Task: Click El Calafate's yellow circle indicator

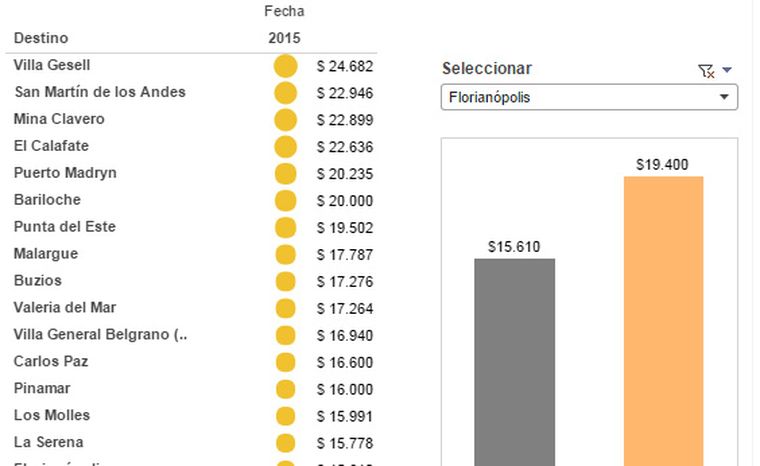Action: click(285, 147)
